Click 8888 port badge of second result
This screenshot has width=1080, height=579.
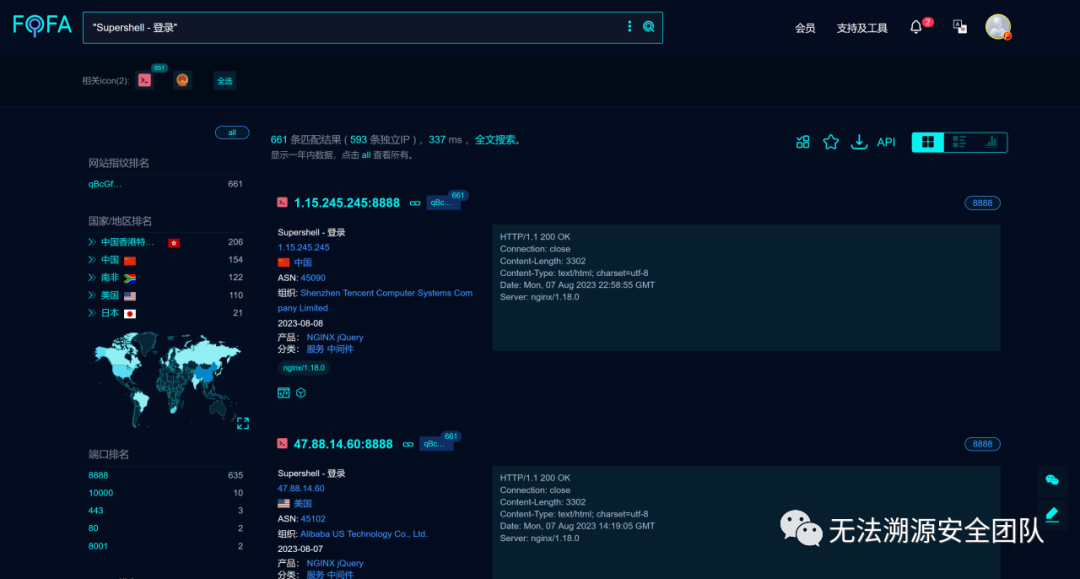[x=982, y=444]
